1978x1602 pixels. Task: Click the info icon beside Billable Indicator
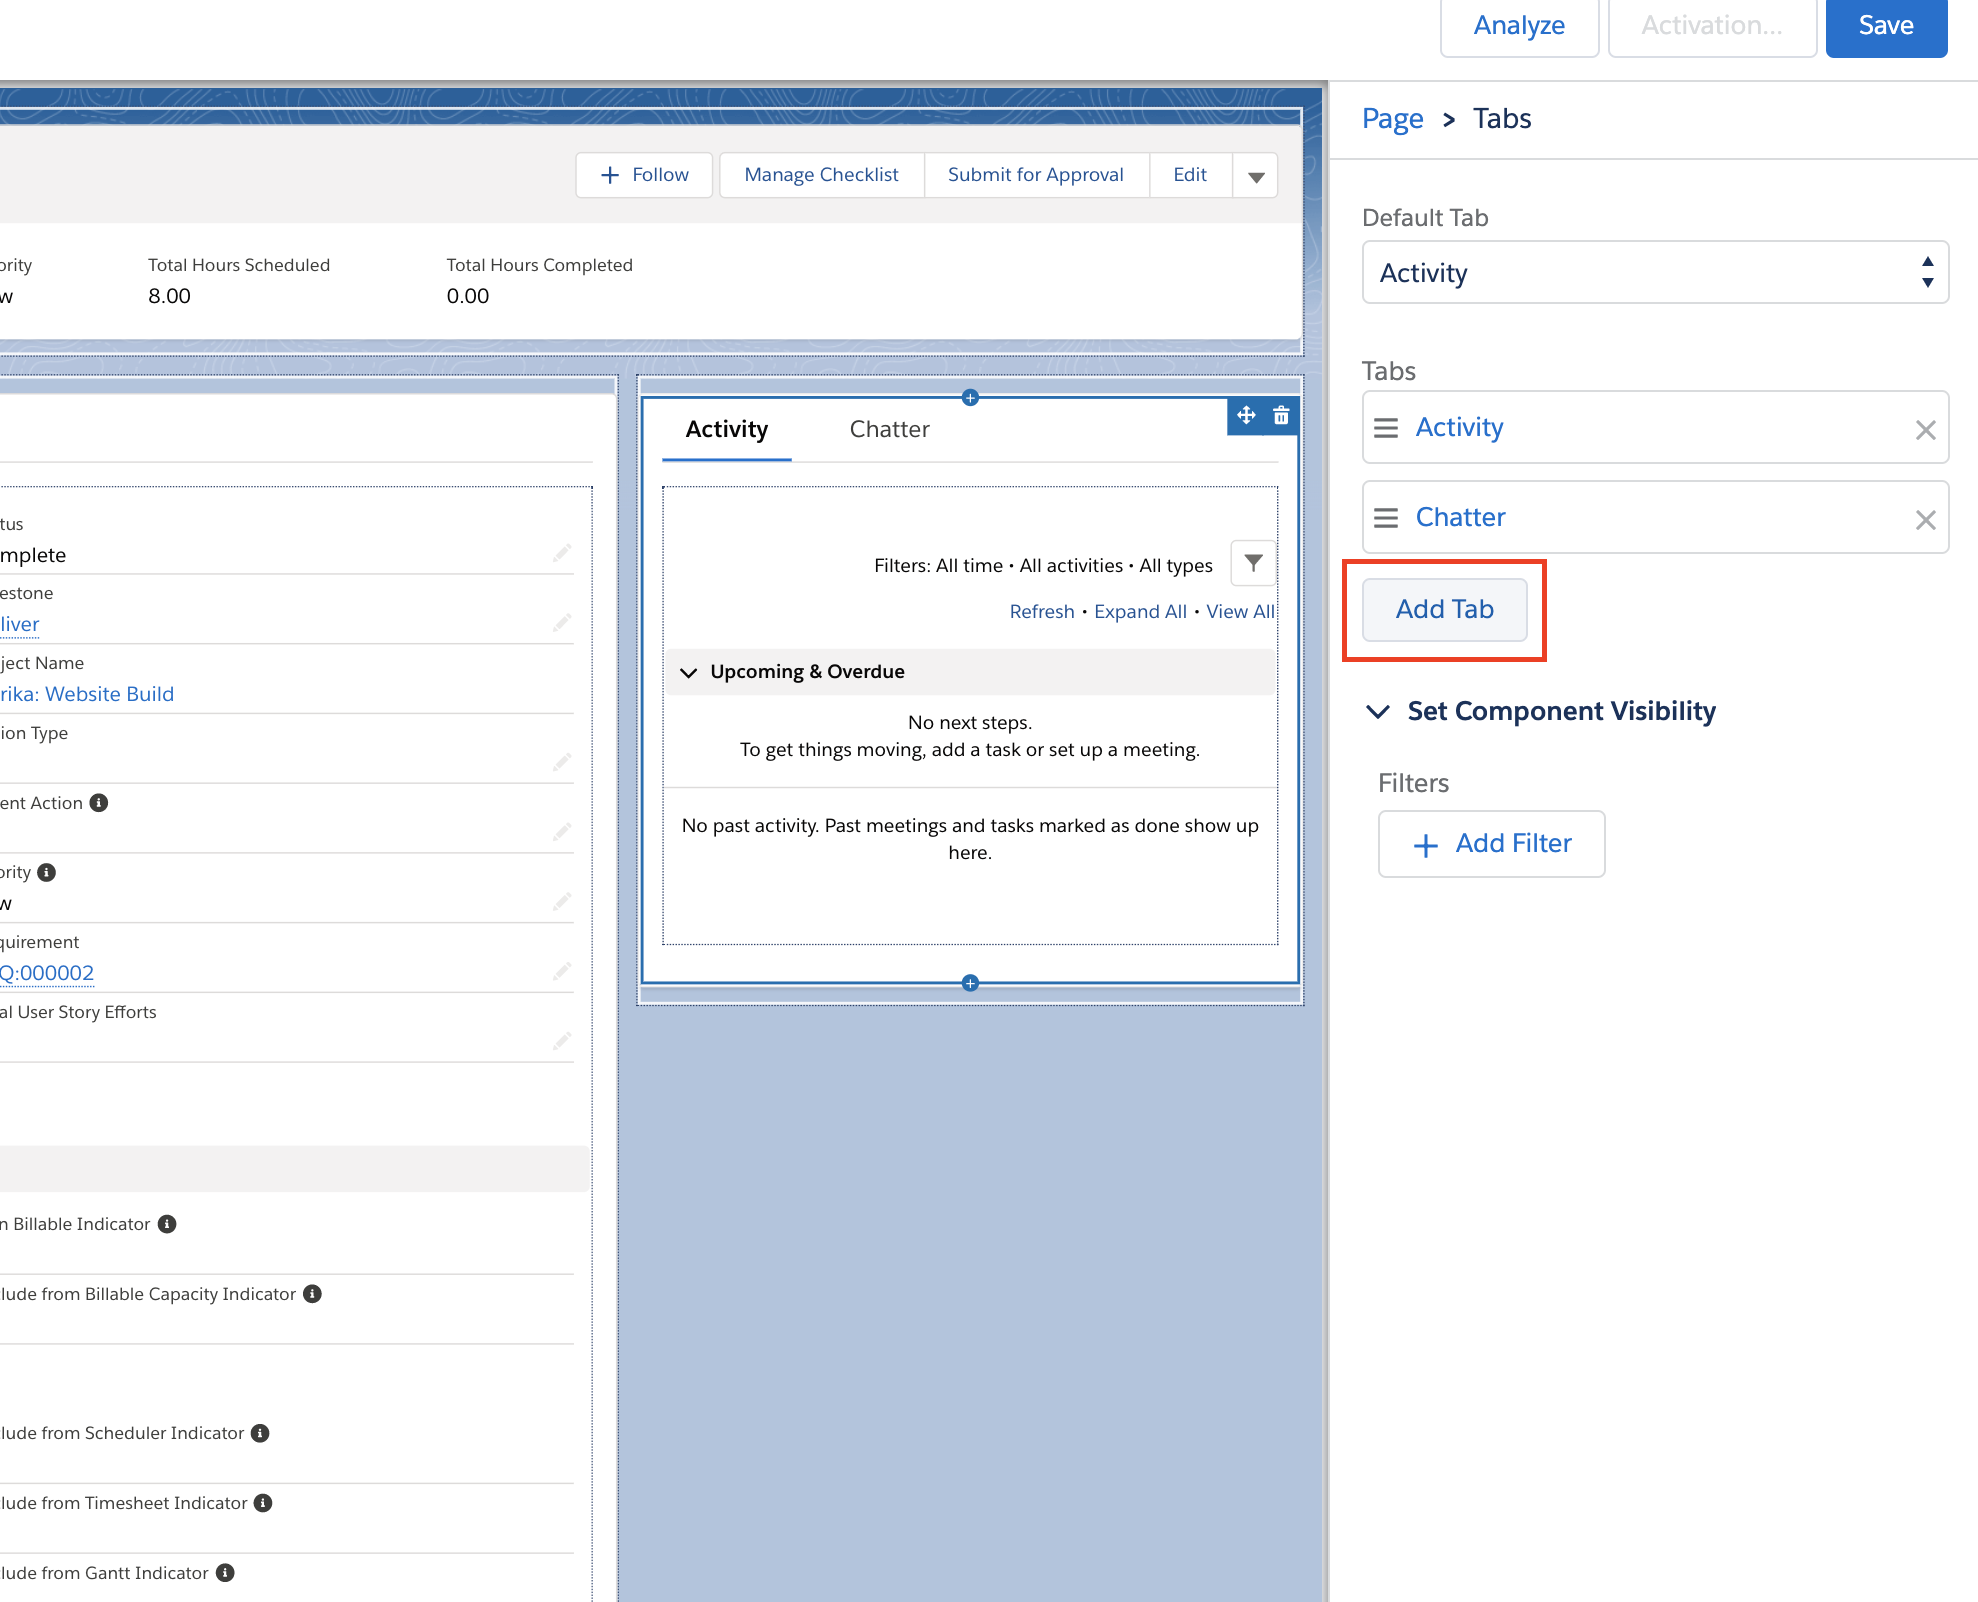click(167, 1223)
